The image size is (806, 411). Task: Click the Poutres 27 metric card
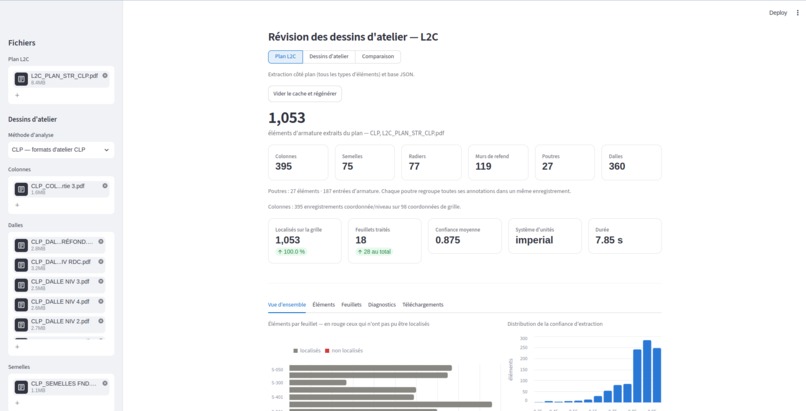click(565, 162)
